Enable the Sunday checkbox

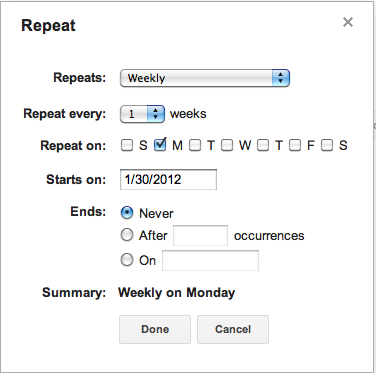127,145
